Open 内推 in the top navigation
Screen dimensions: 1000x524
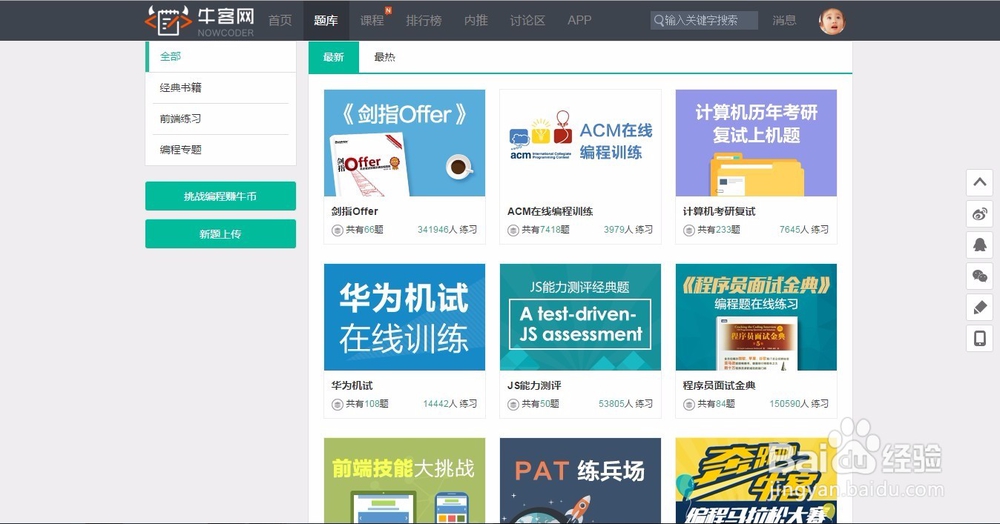click(x=476, y=20)
